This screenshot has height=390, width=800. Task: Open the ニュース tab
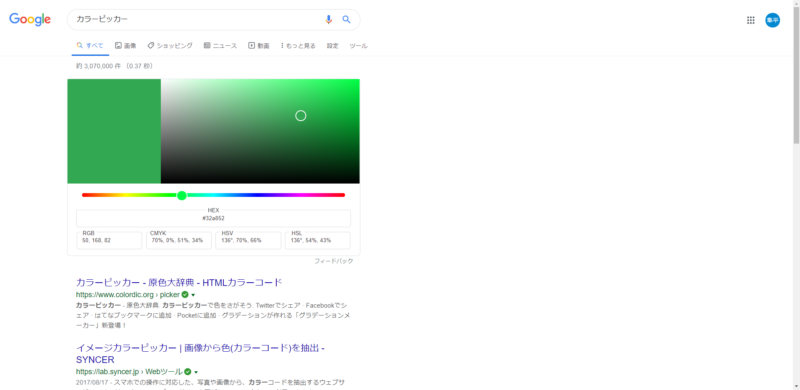(220, 45)
